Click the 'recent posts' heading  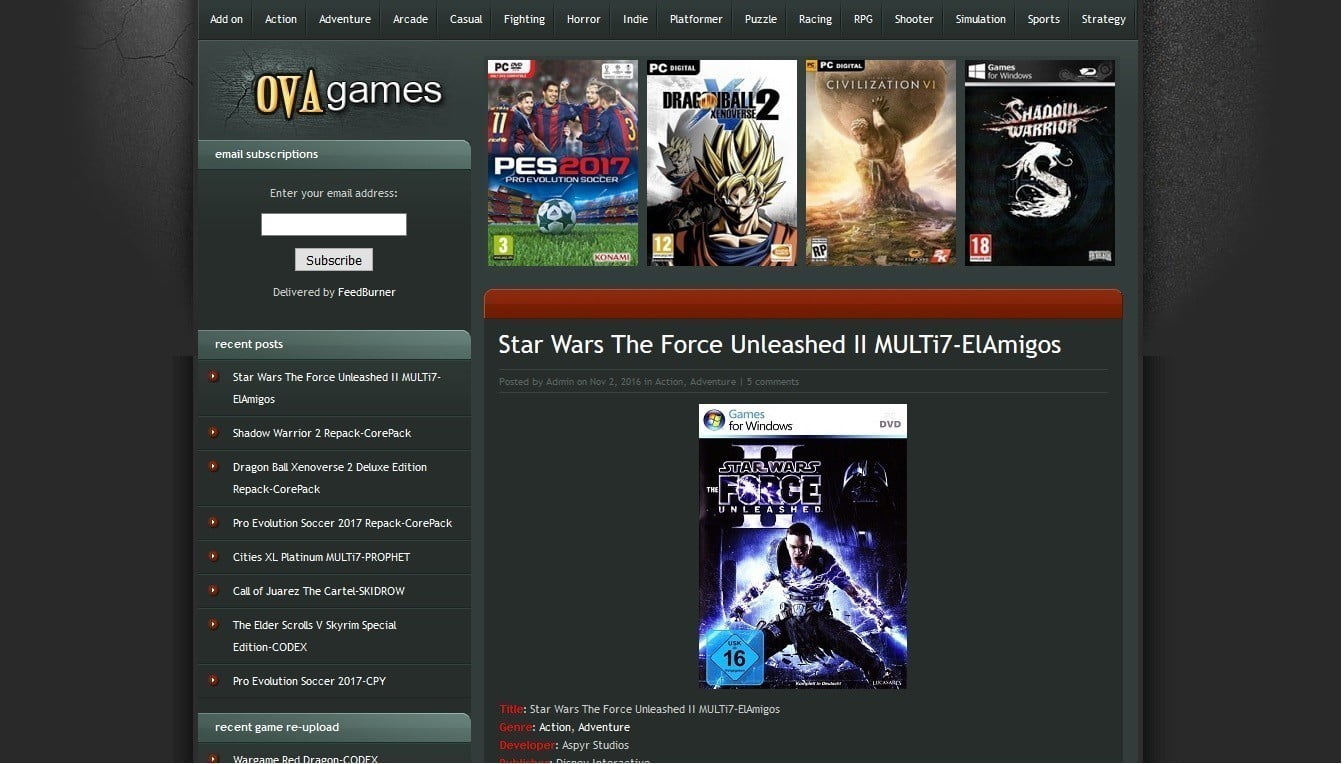[x=249, y=344]
